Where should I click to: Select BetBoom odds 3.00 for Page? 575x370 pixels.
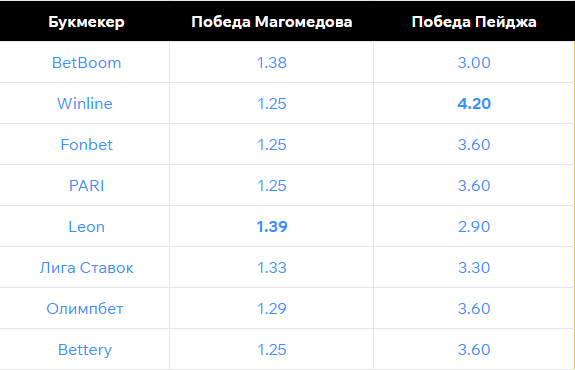click(474, 63)
